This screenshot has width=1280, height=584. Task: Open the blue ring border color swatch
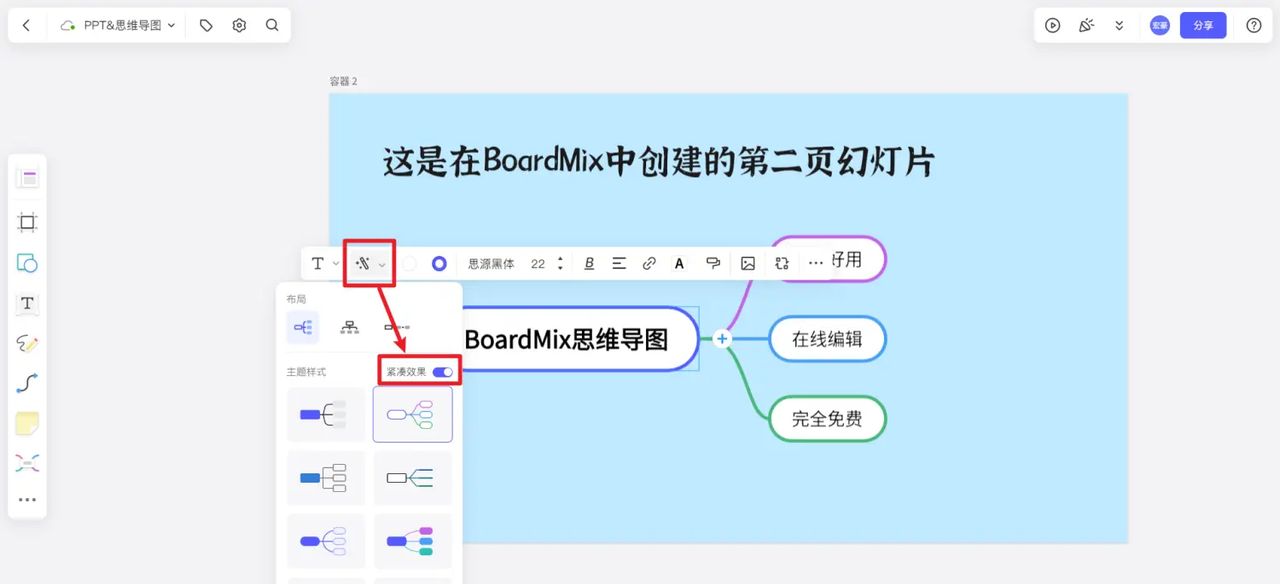coord(439,264)
